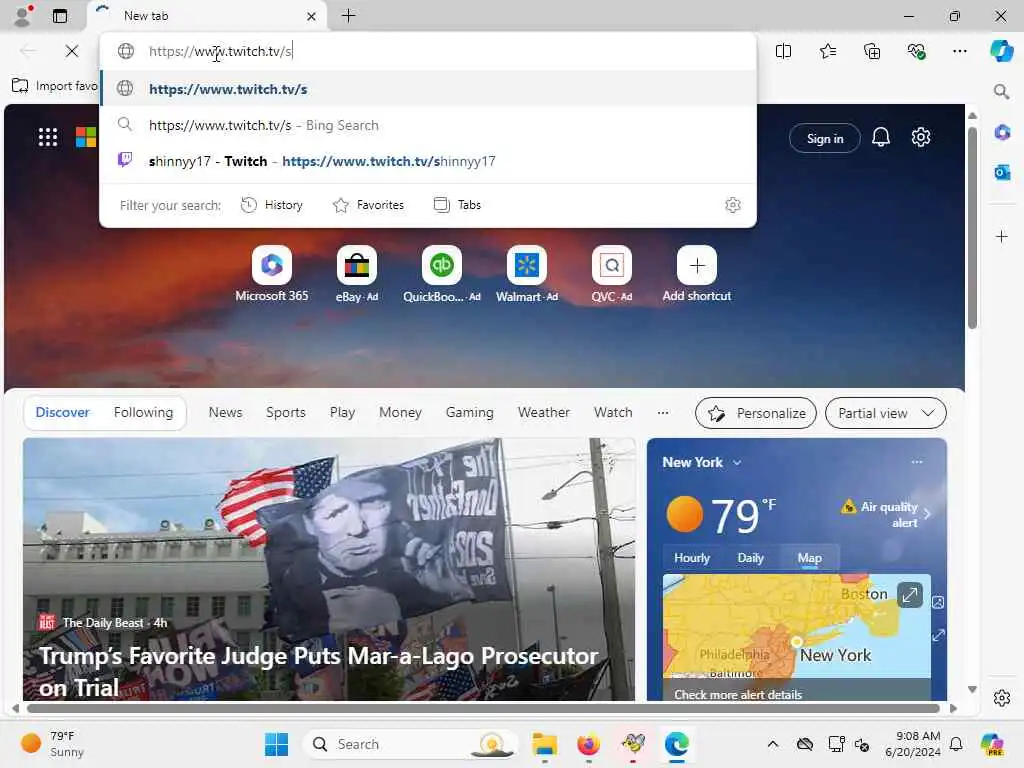The image size is (1024, 768).
Task: Open the Partial view dropdown
Action: tap(886, 413)
